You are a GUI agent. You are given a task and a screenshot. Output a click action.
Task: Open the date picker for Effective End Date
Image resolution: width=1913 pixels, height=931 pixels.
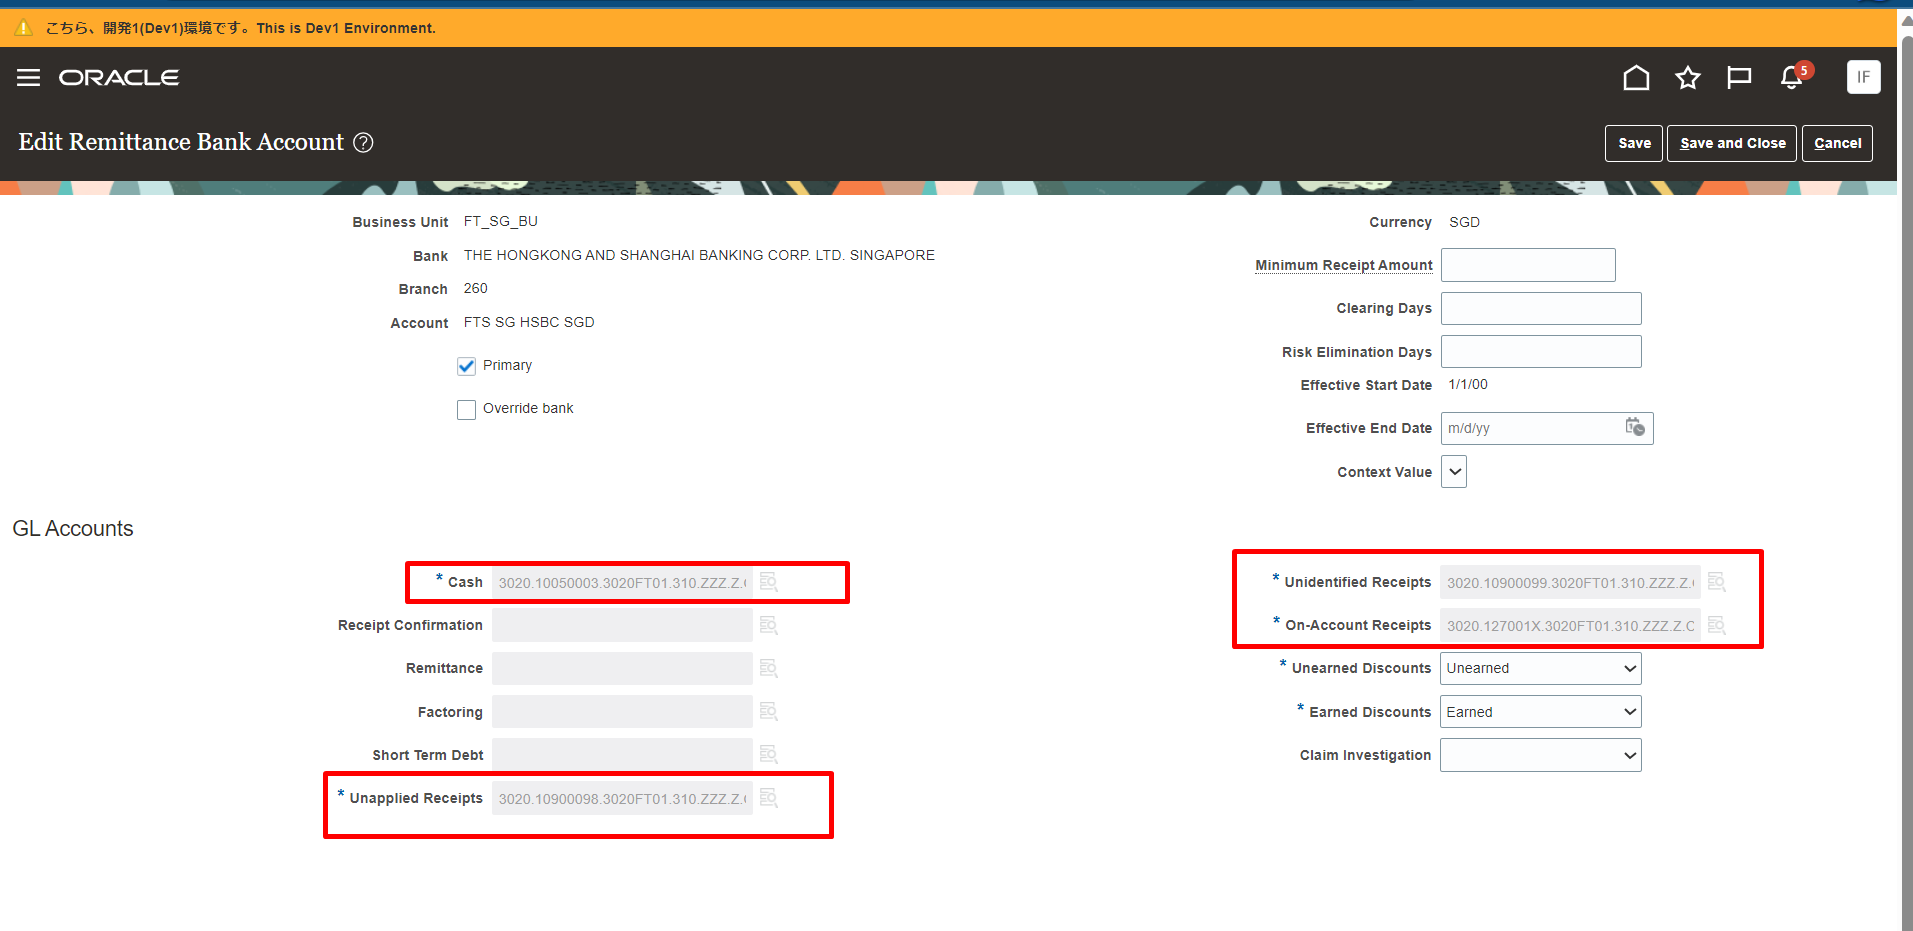pyautogui.click(x=1636, y=428)
